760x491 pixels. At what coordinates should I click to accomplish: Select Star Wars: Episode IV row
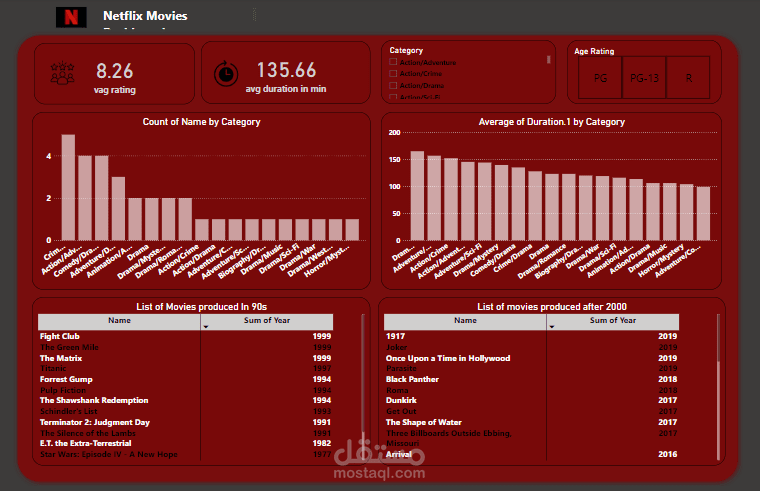(186, 455)
